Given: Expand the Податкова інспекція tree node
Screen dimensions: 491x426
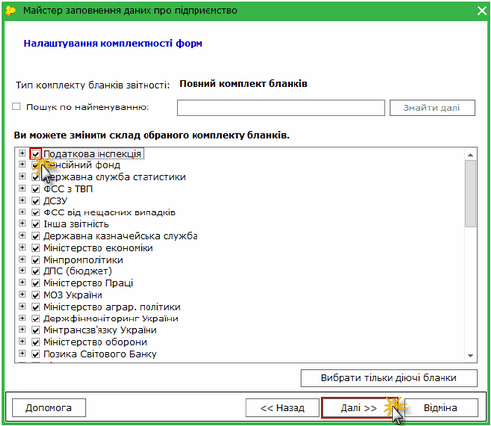Looking at the screenshot, I should 22,153.
